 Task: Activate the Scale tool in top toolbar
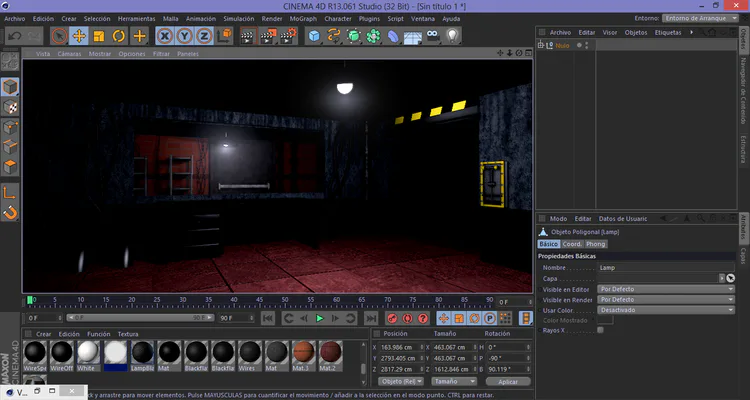coord(99,36)
